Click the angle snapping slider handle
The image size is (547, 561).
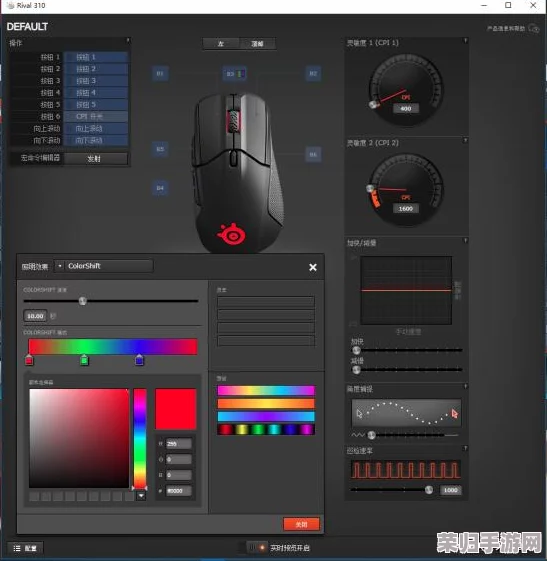click(x=372, y=435)
